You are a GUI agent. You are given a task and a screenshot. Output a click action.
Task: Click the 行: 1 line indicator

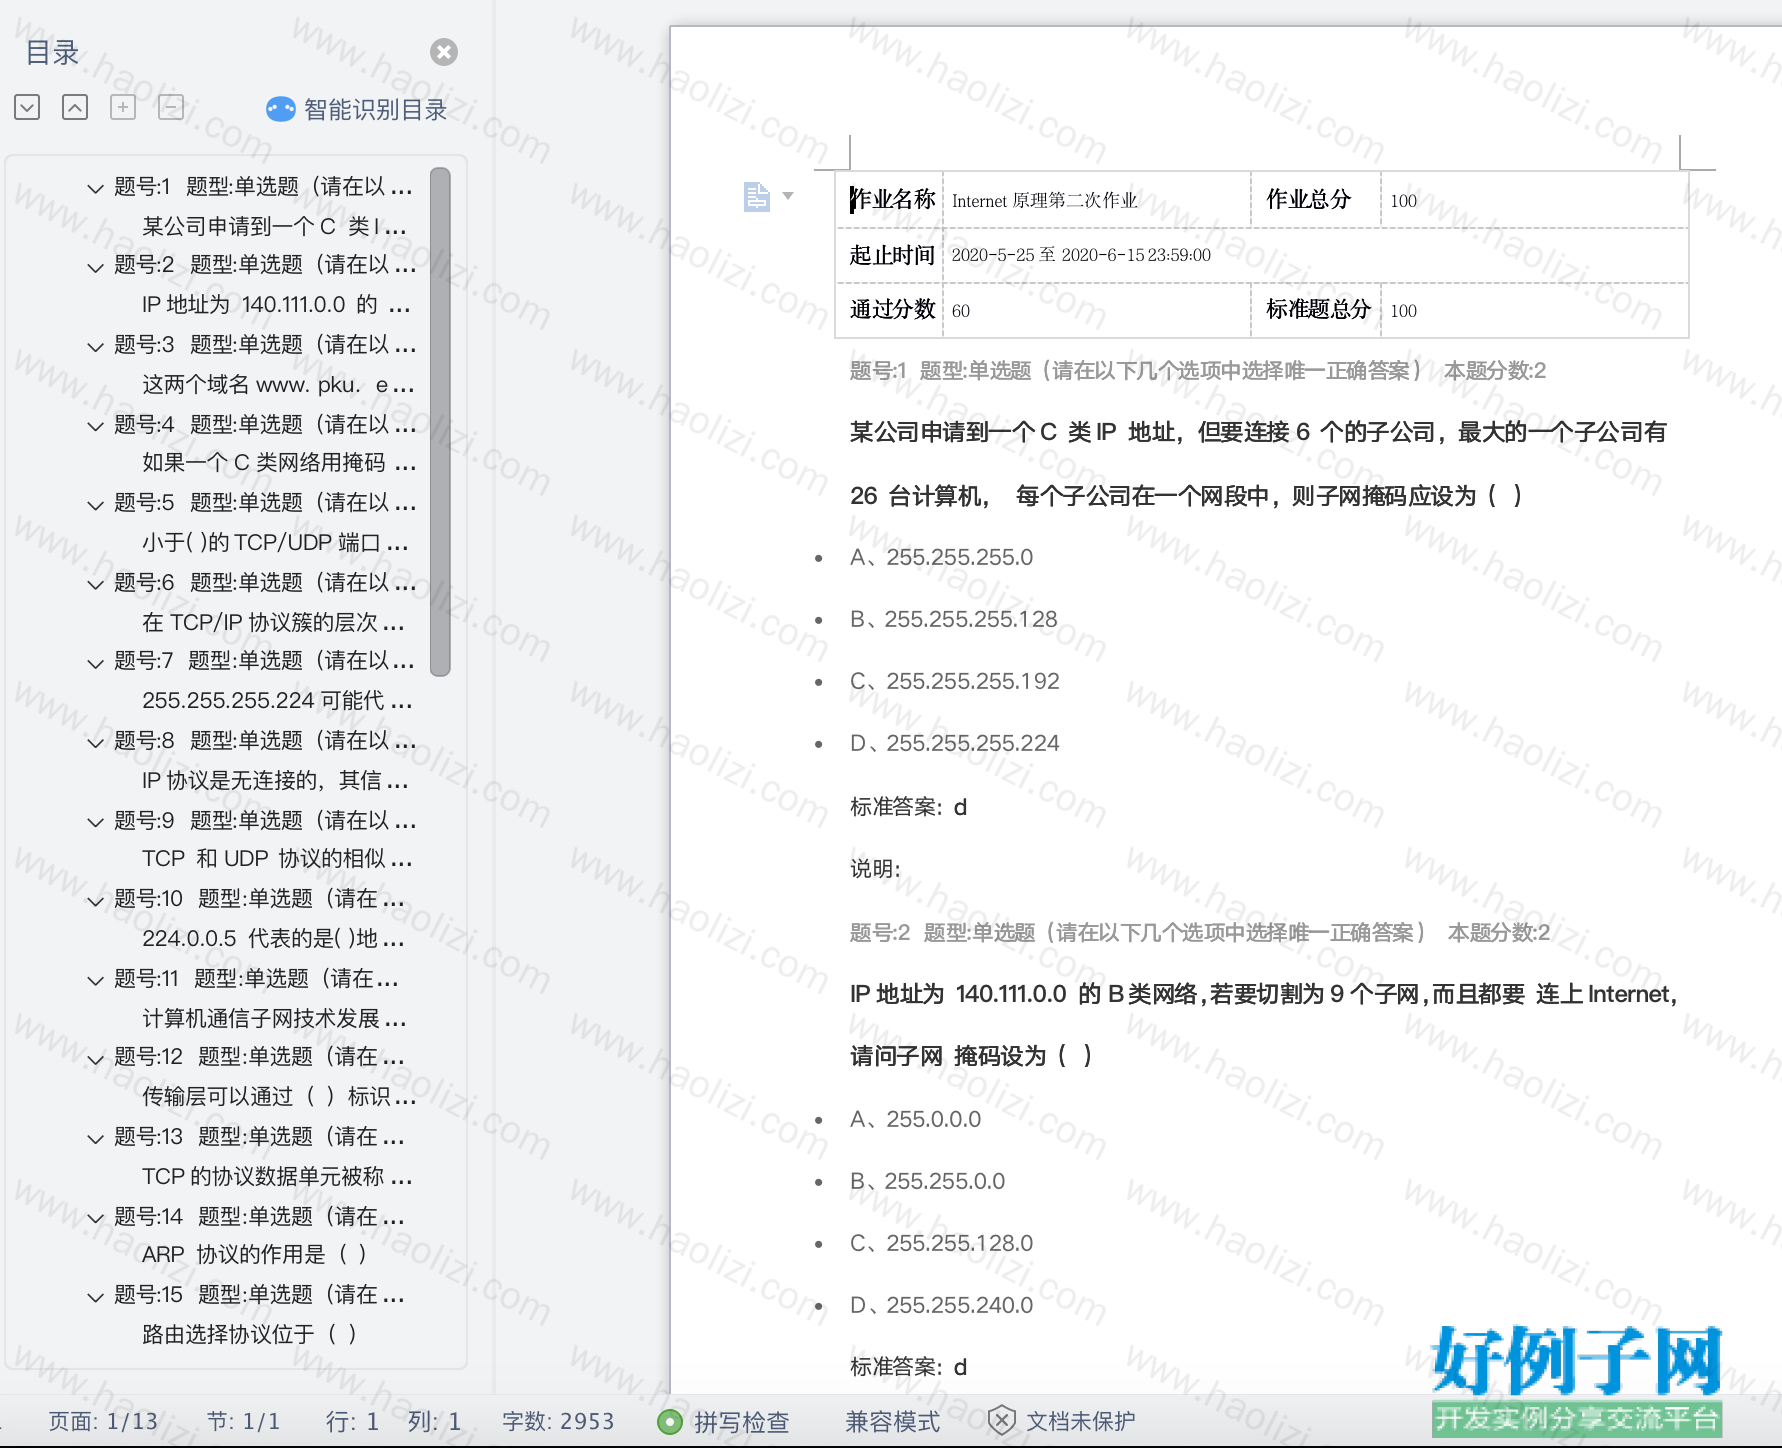click(352, 1422)
